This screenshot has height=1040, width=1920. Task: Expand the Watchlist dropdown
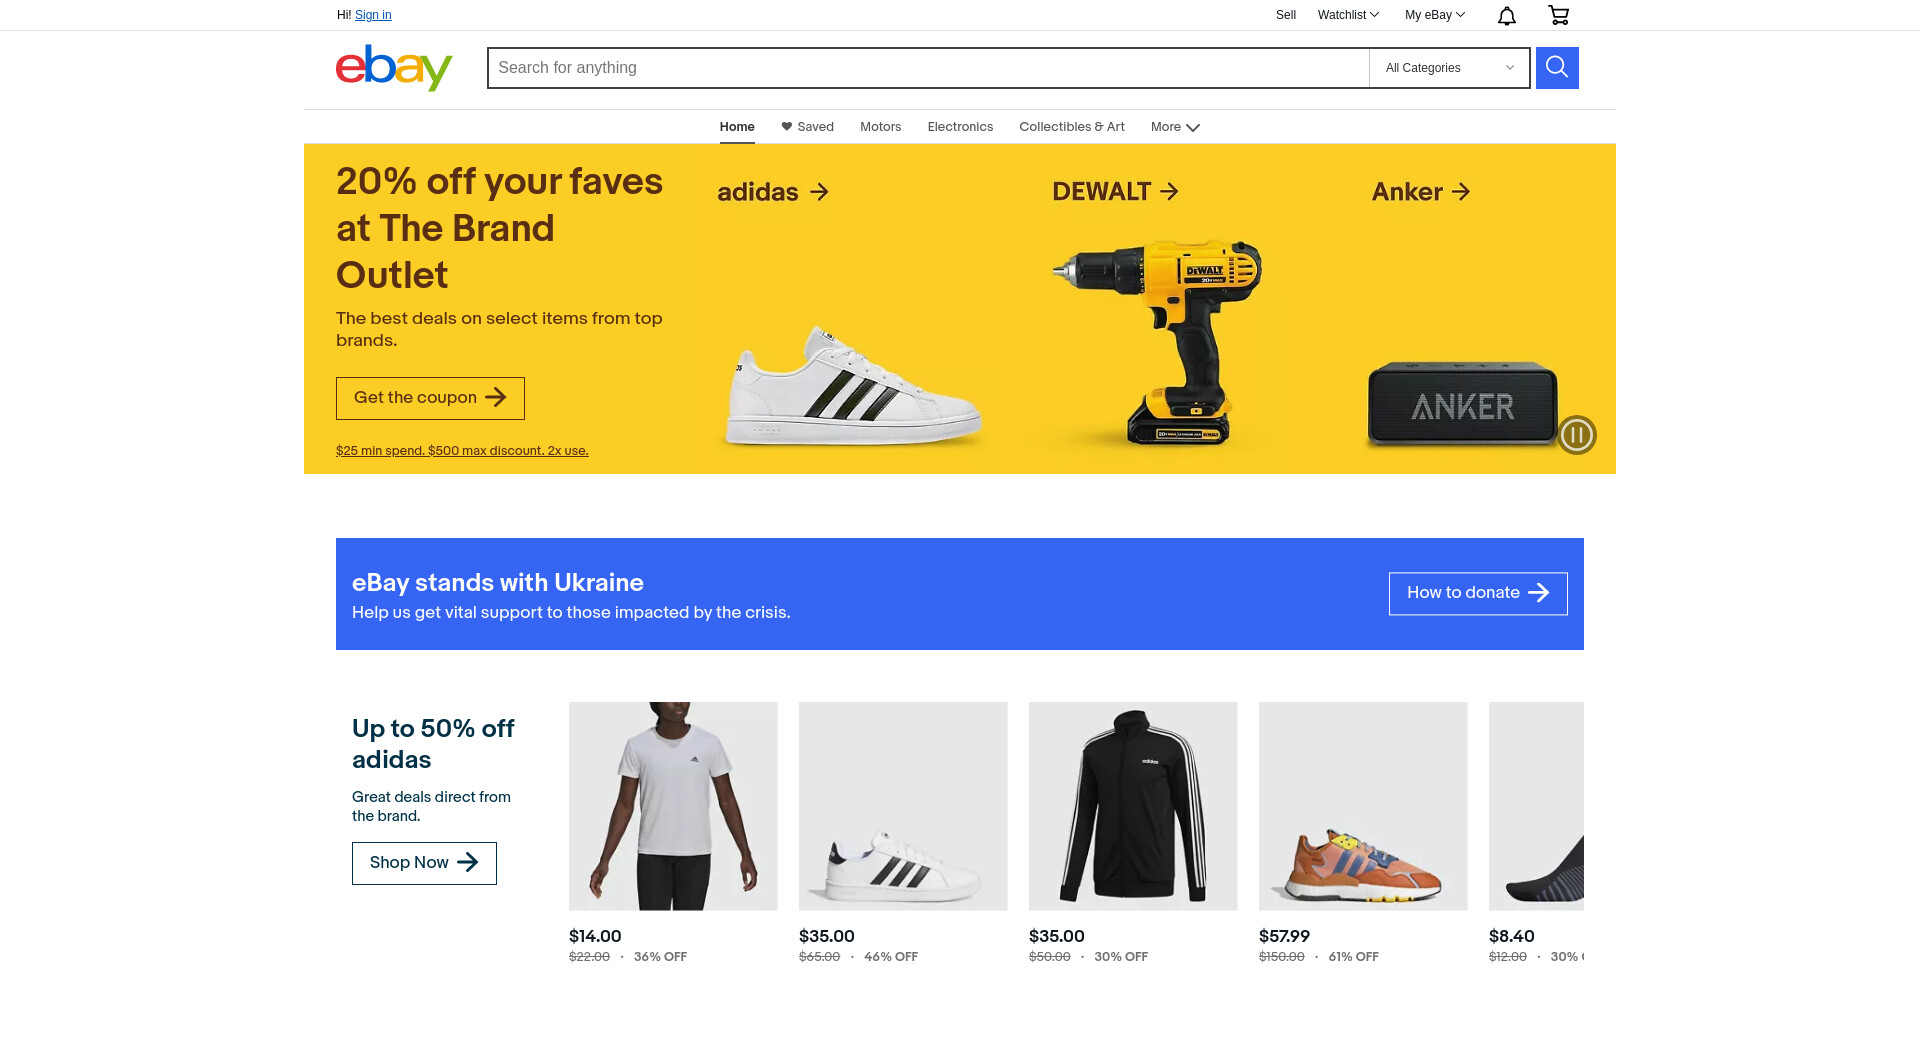coord(1348,15)
